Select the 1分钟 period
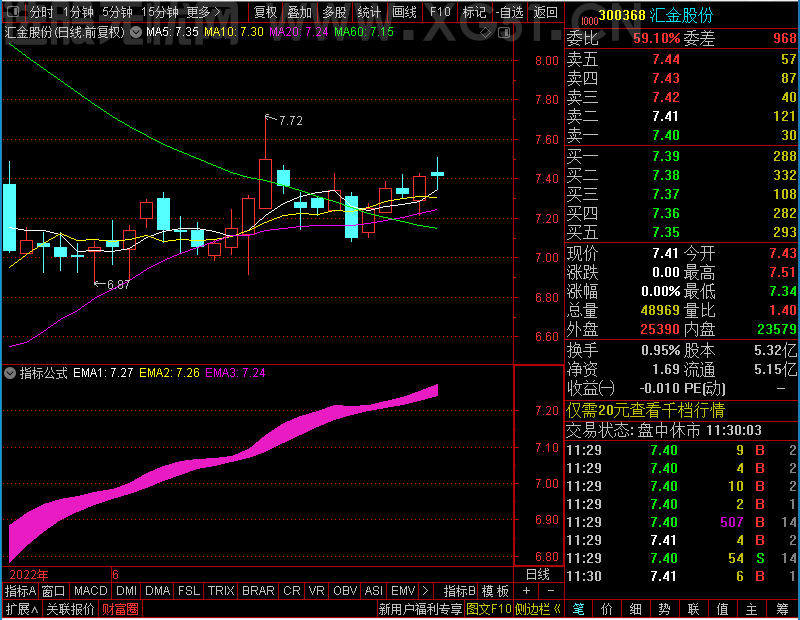The height and width of the screenshot is (620, 800). [78, 12]
